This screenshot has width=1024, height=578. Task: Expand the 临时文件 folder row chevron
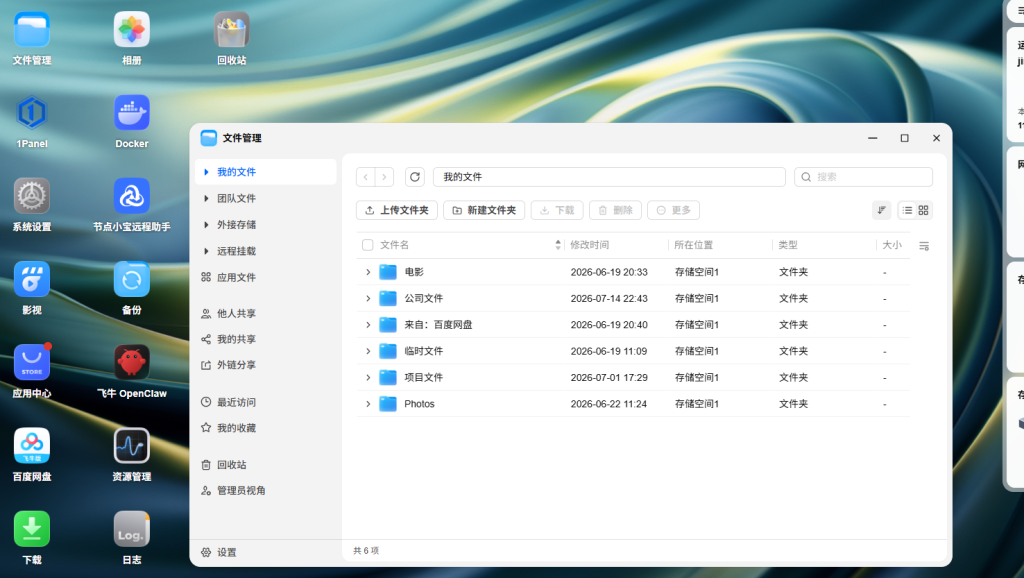[368, 351]
